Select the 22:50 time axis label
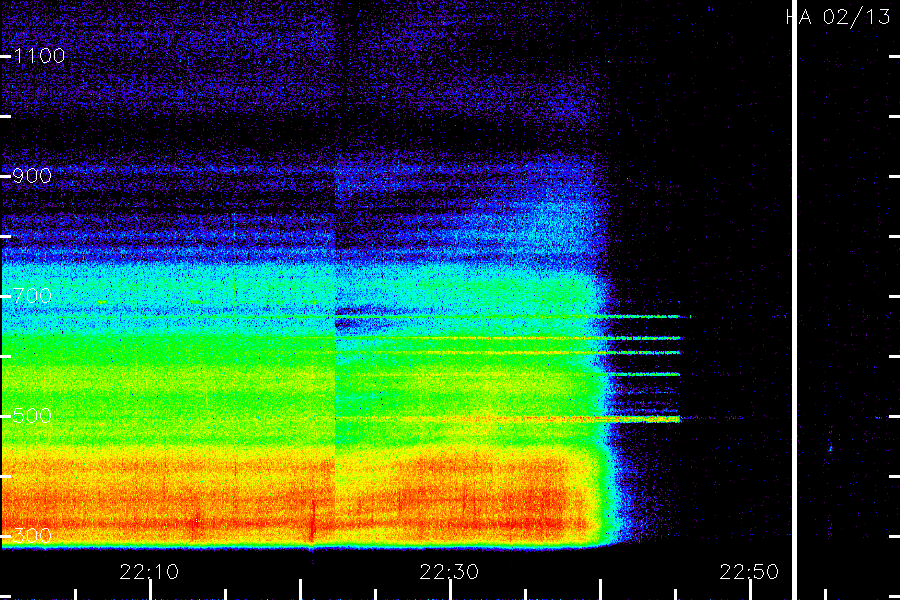The image size is (900, 600). click(749, 572)
